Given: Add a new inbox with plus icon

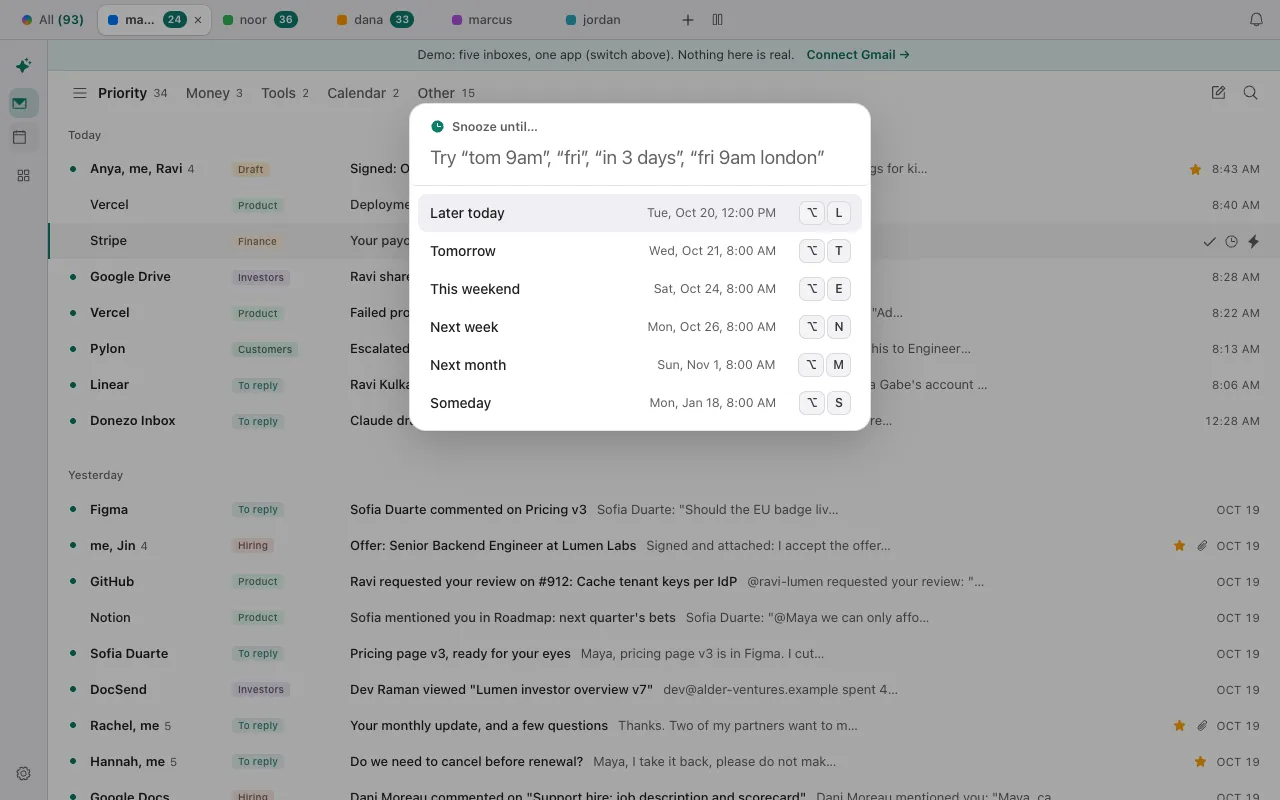Looking at the screenshot, I should point(687,20).
